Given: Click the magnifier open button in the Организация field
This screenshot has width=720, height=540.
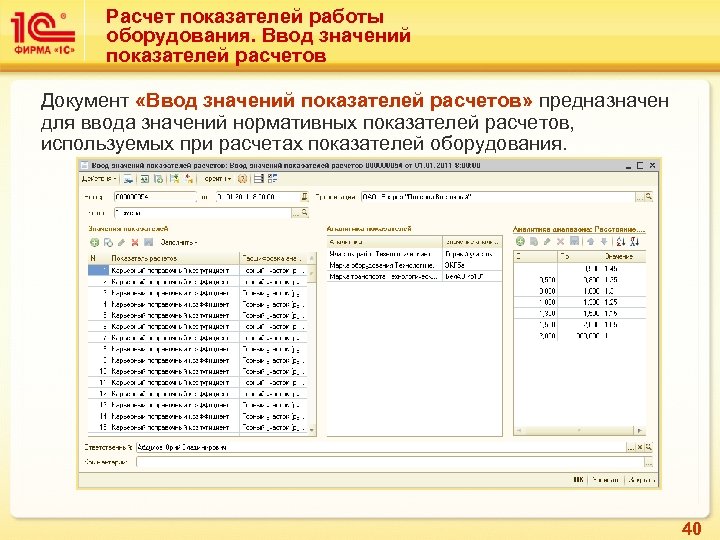Looking at the screenshot, I should (648, 197).
